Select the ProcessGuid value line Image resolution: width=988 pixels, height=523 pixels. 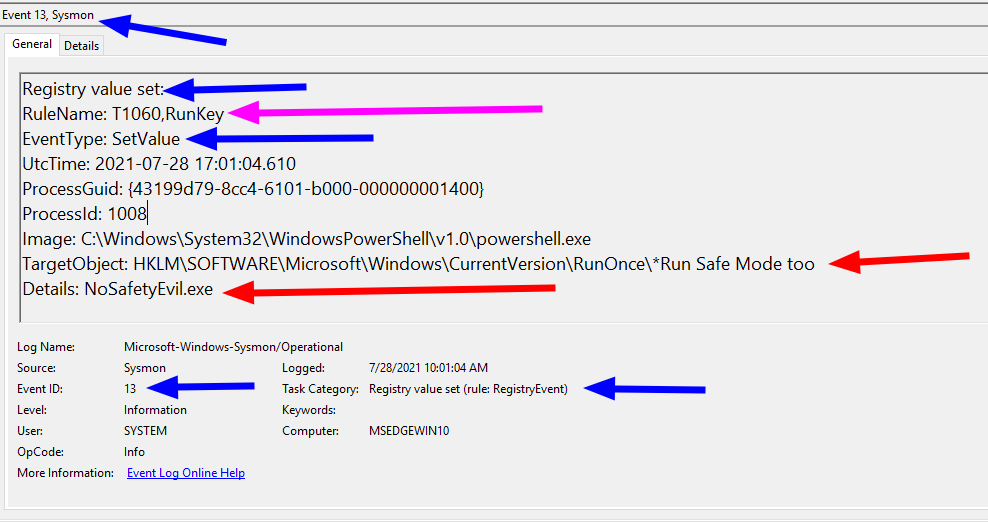coord(253,189)
